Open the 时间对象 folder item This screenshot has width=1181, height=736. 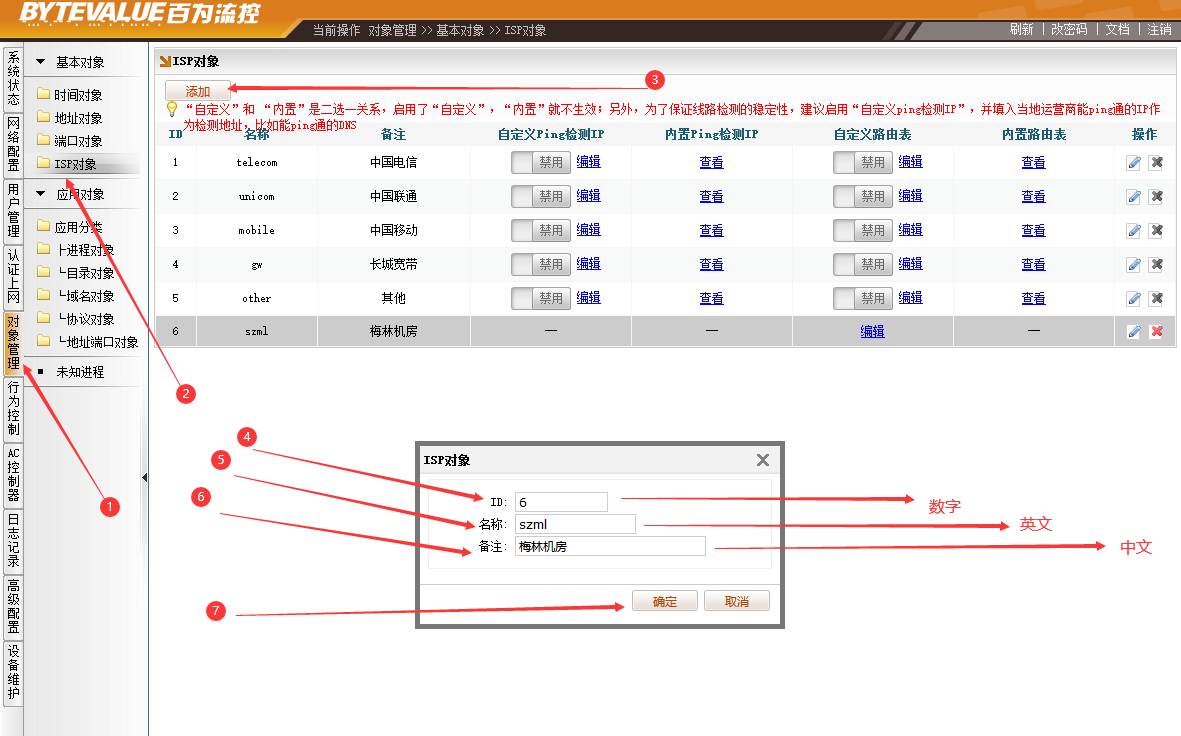point(78,95)
